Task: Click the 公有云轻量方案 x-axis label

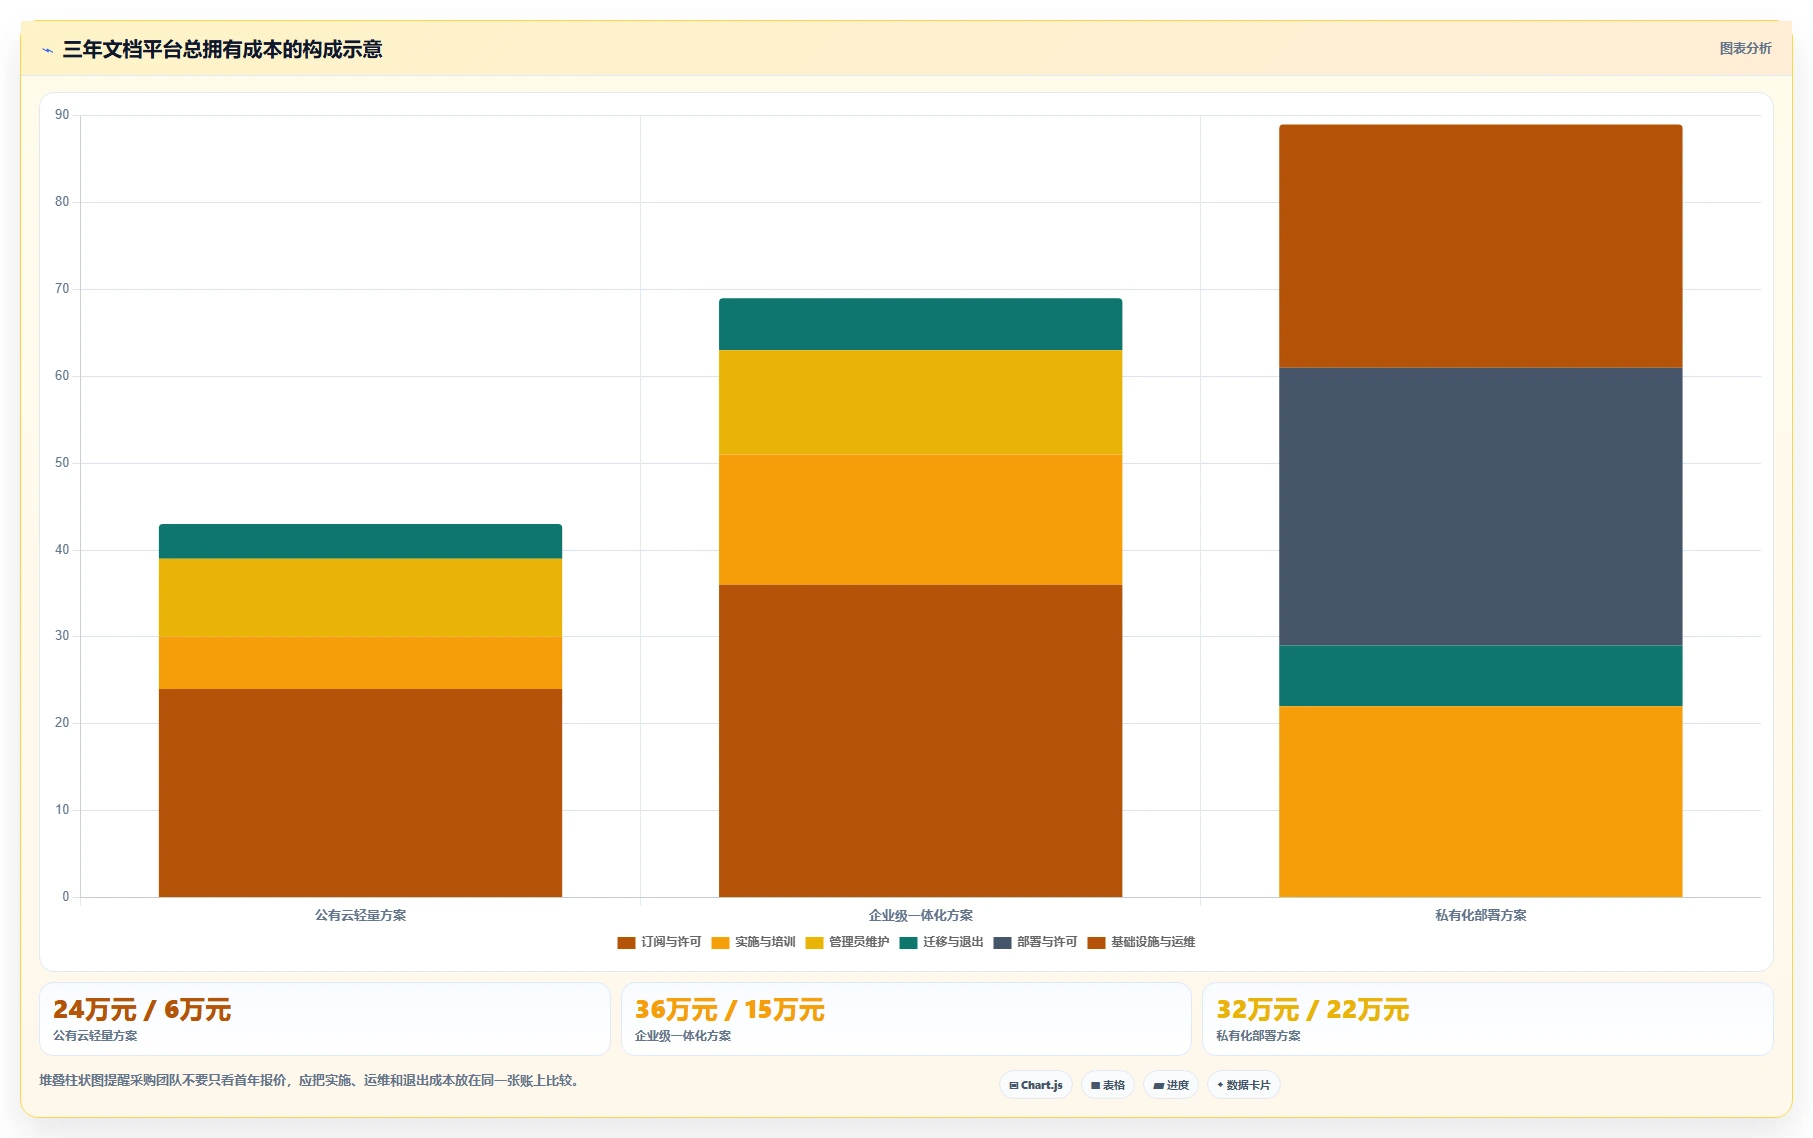Action: pyautogui.click(x=360, y=915)
